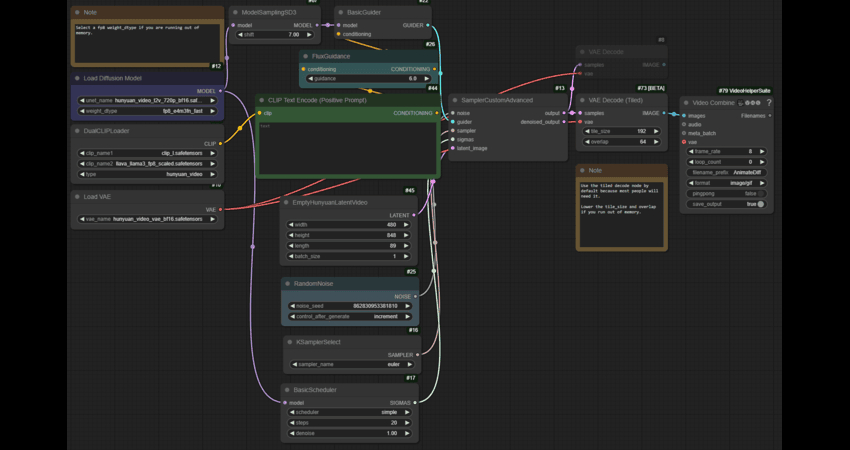Image resolution: width=850 pixels, height=450 pixels.
Task: Collapse the Load Diffusion Model node dot
Action: [x=77, y=78]
